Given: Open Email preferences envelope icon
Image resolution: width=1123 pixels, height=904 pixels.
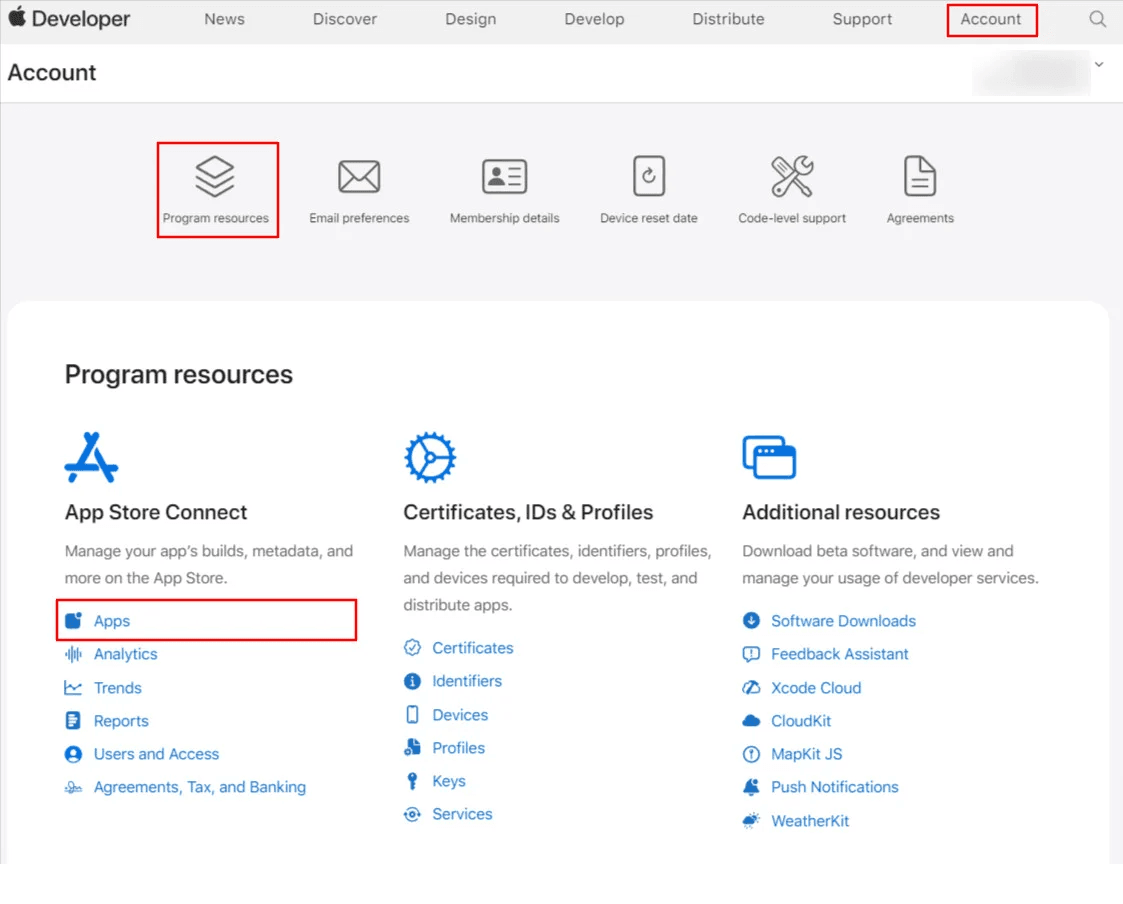Looking at the screenshot, I should [359, 177].
